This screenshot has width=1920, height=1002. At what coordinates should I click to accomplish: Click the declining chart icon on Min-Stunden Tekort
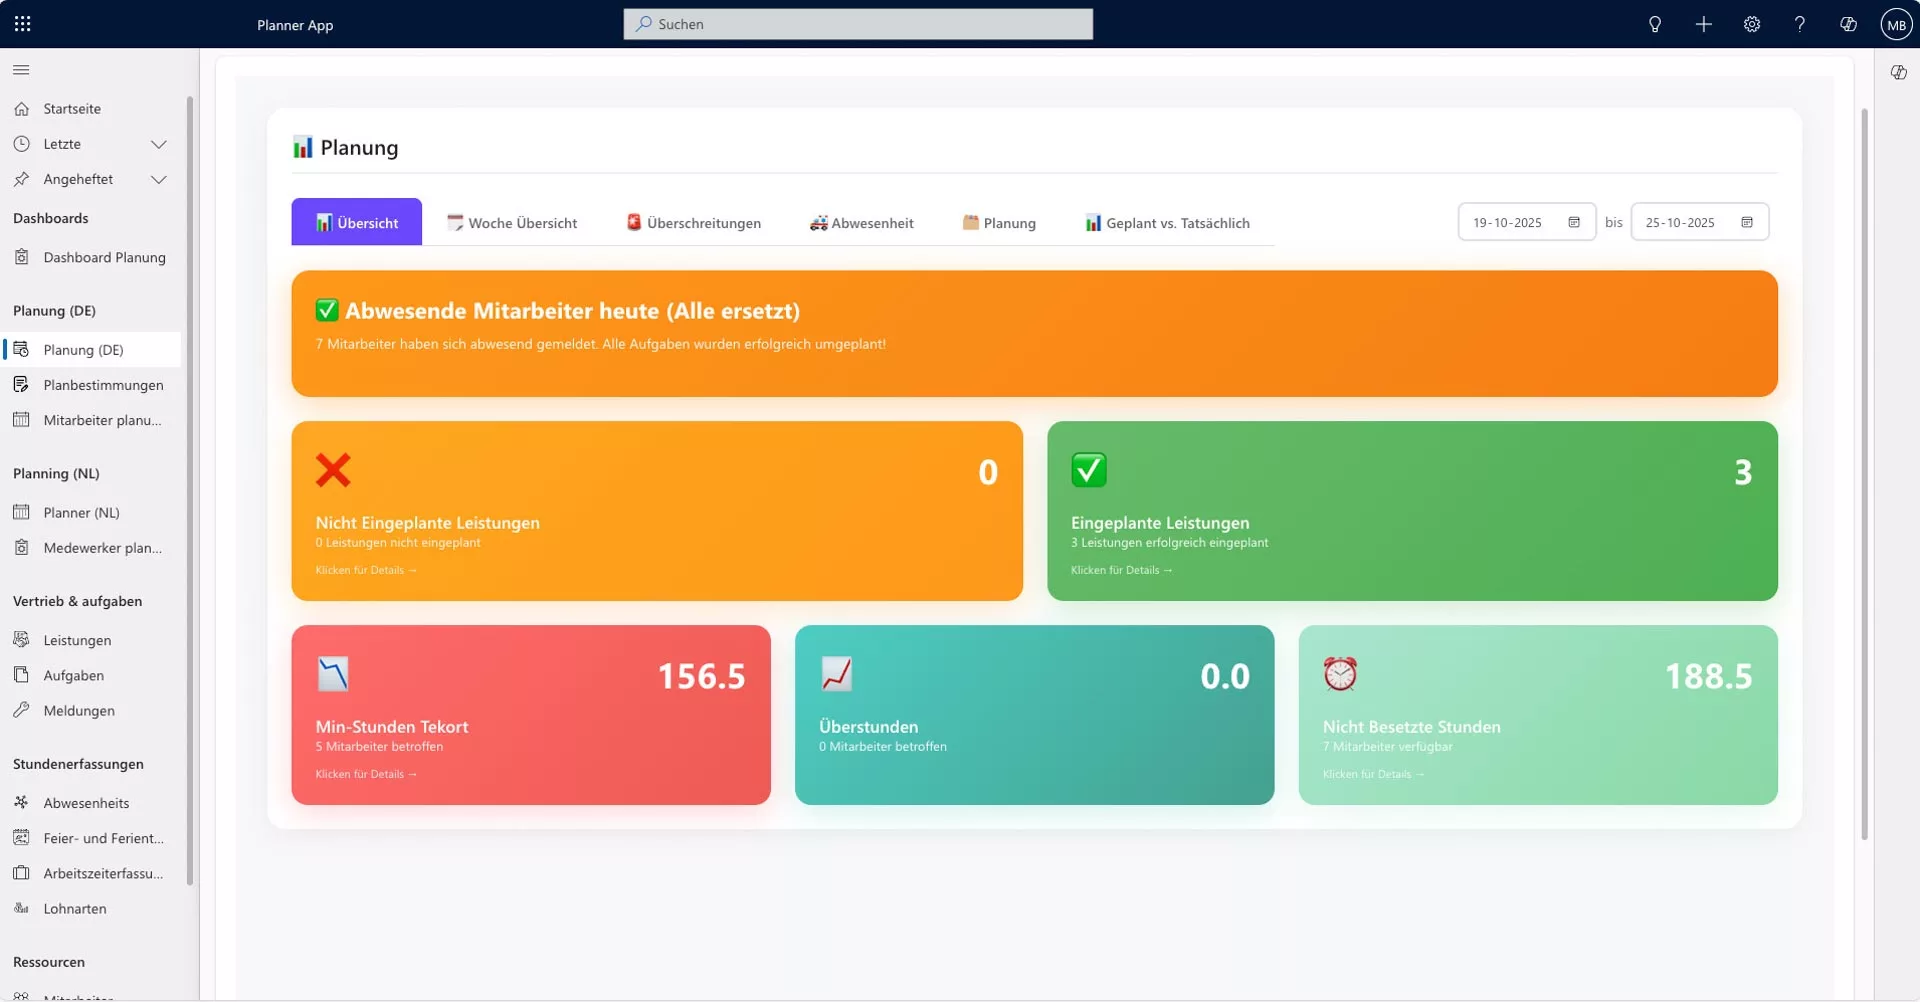pyautogui.click(x=333, y=674)
